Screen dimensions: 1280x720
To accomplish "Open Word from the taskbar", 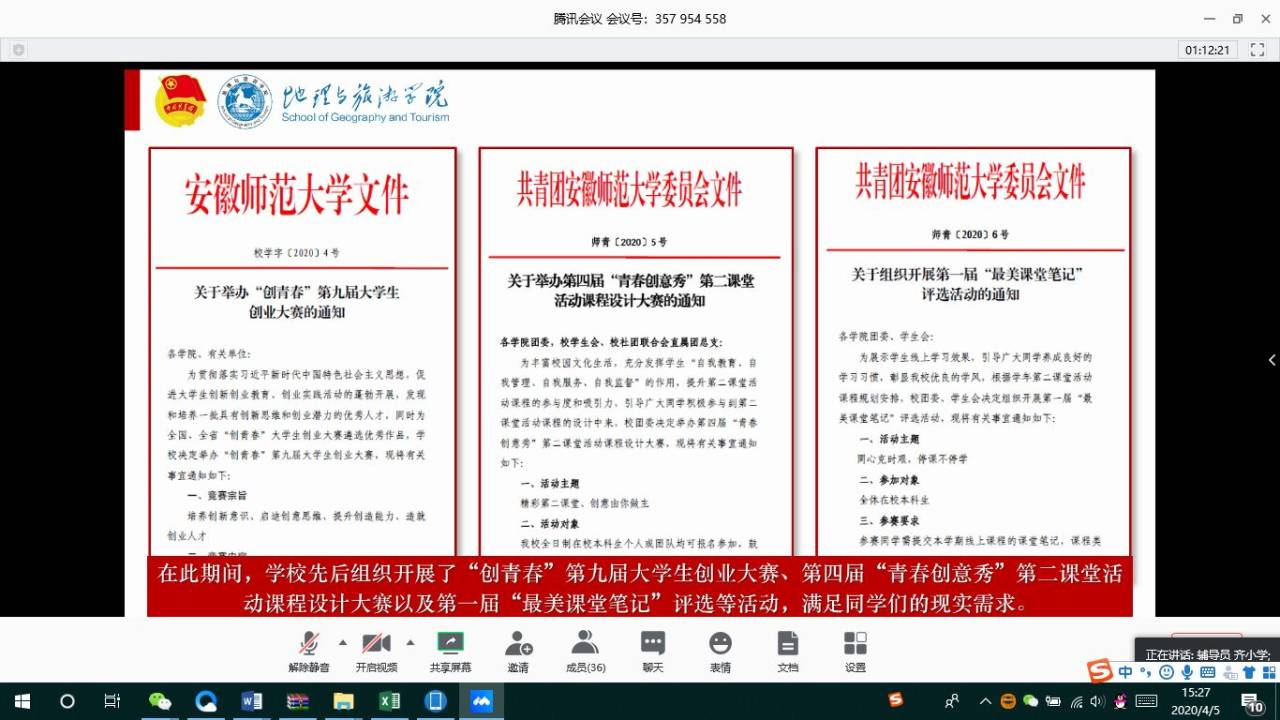I will pos(252,701).
